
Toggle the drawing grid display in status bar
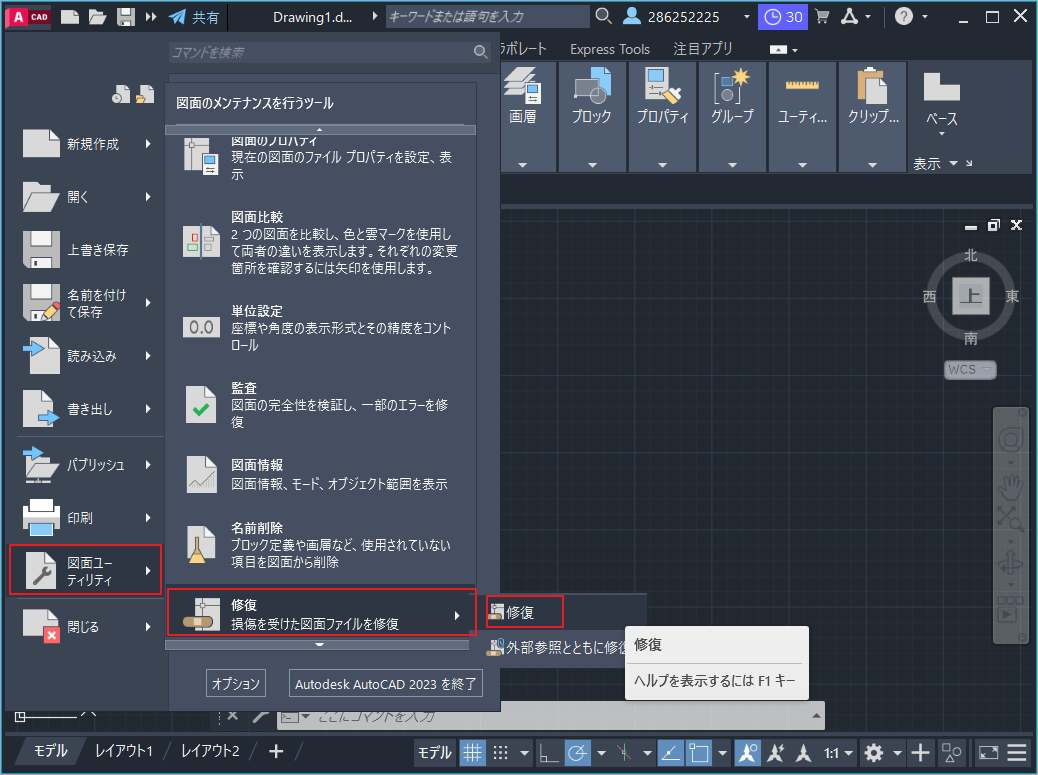coord(473,753)
